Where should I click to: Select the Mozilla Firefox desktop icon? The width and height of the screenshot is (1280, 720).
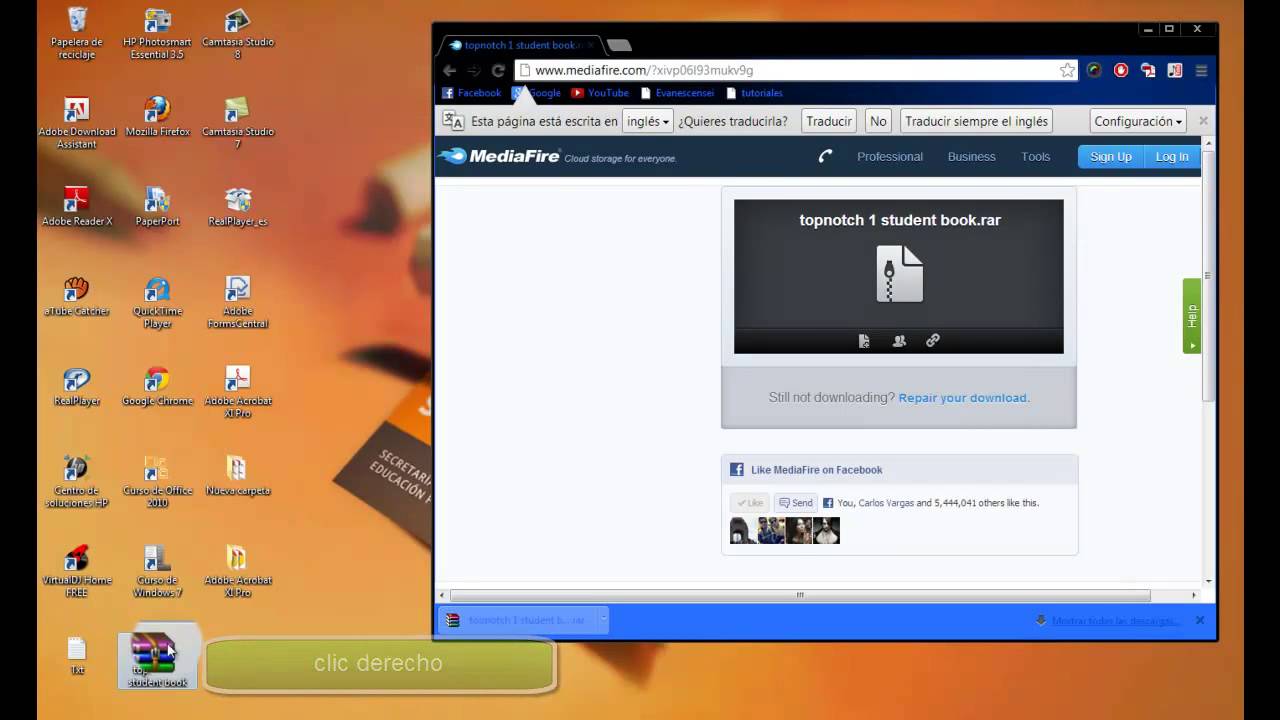pos(157,117)
